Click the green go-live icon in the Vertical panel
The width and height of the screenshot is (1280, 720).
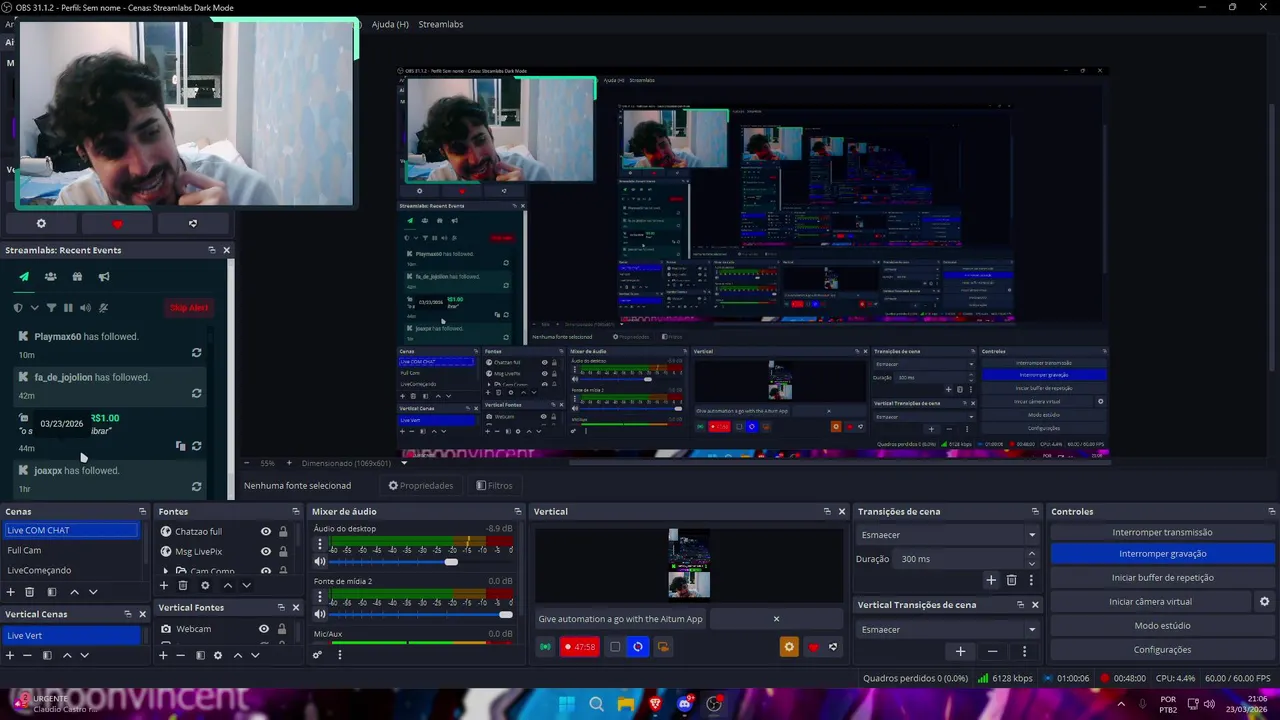click(545, 647)
